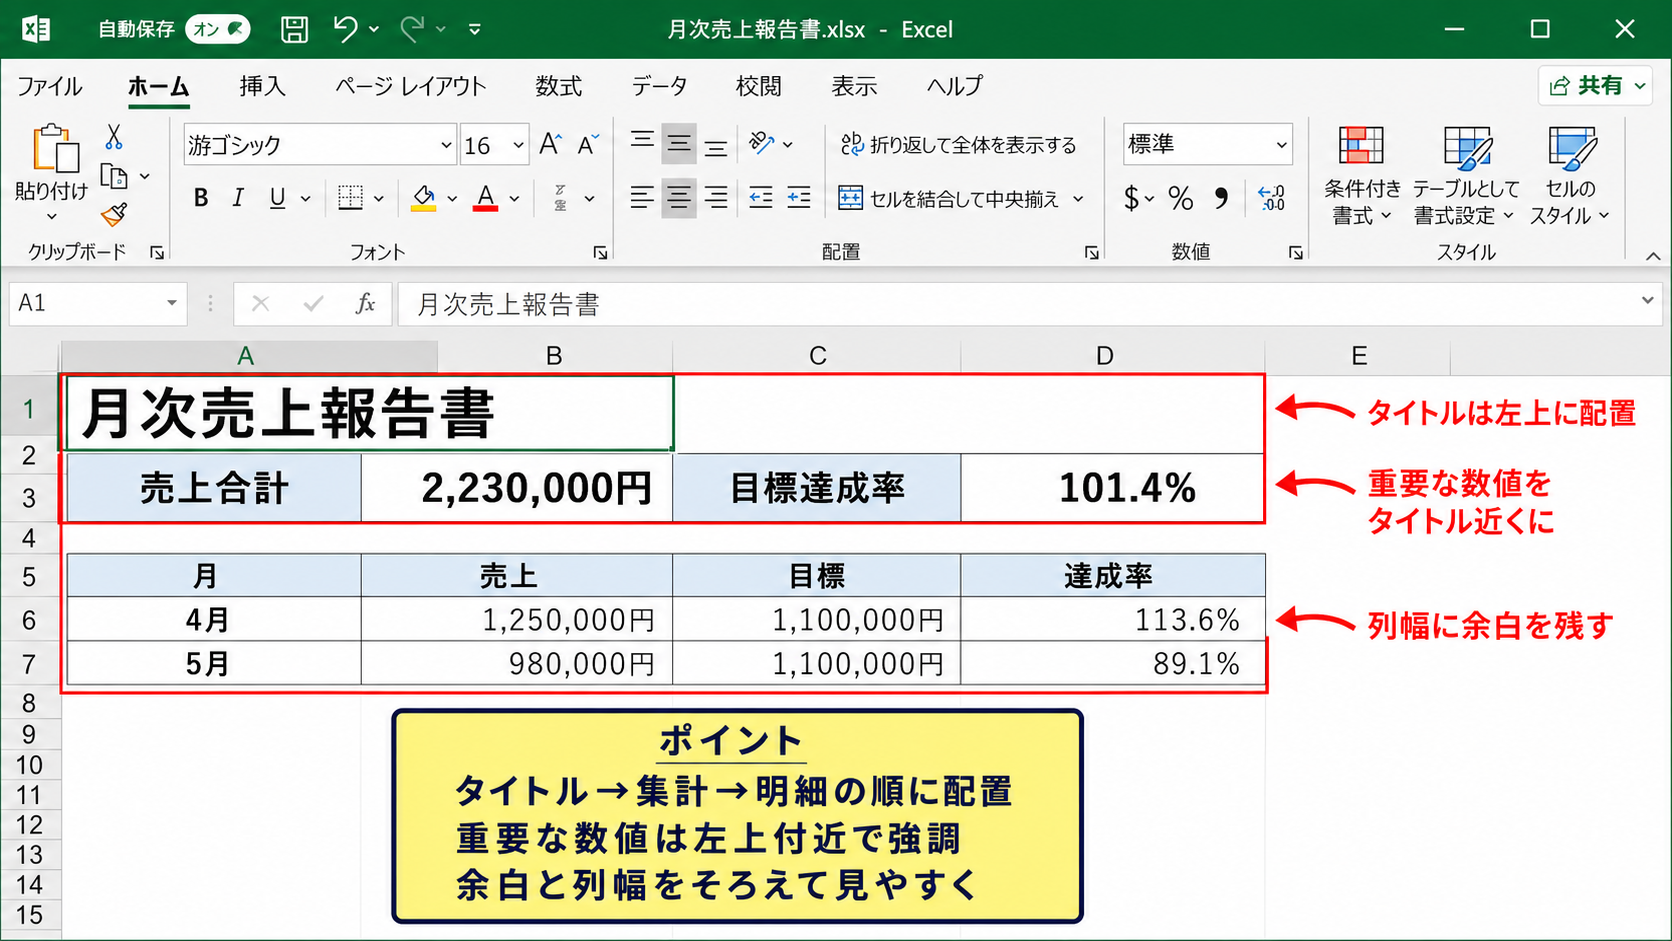Viewport: 1672px width, 941px height.
Task: Apply the red font color A
Action: coord(486,198)
